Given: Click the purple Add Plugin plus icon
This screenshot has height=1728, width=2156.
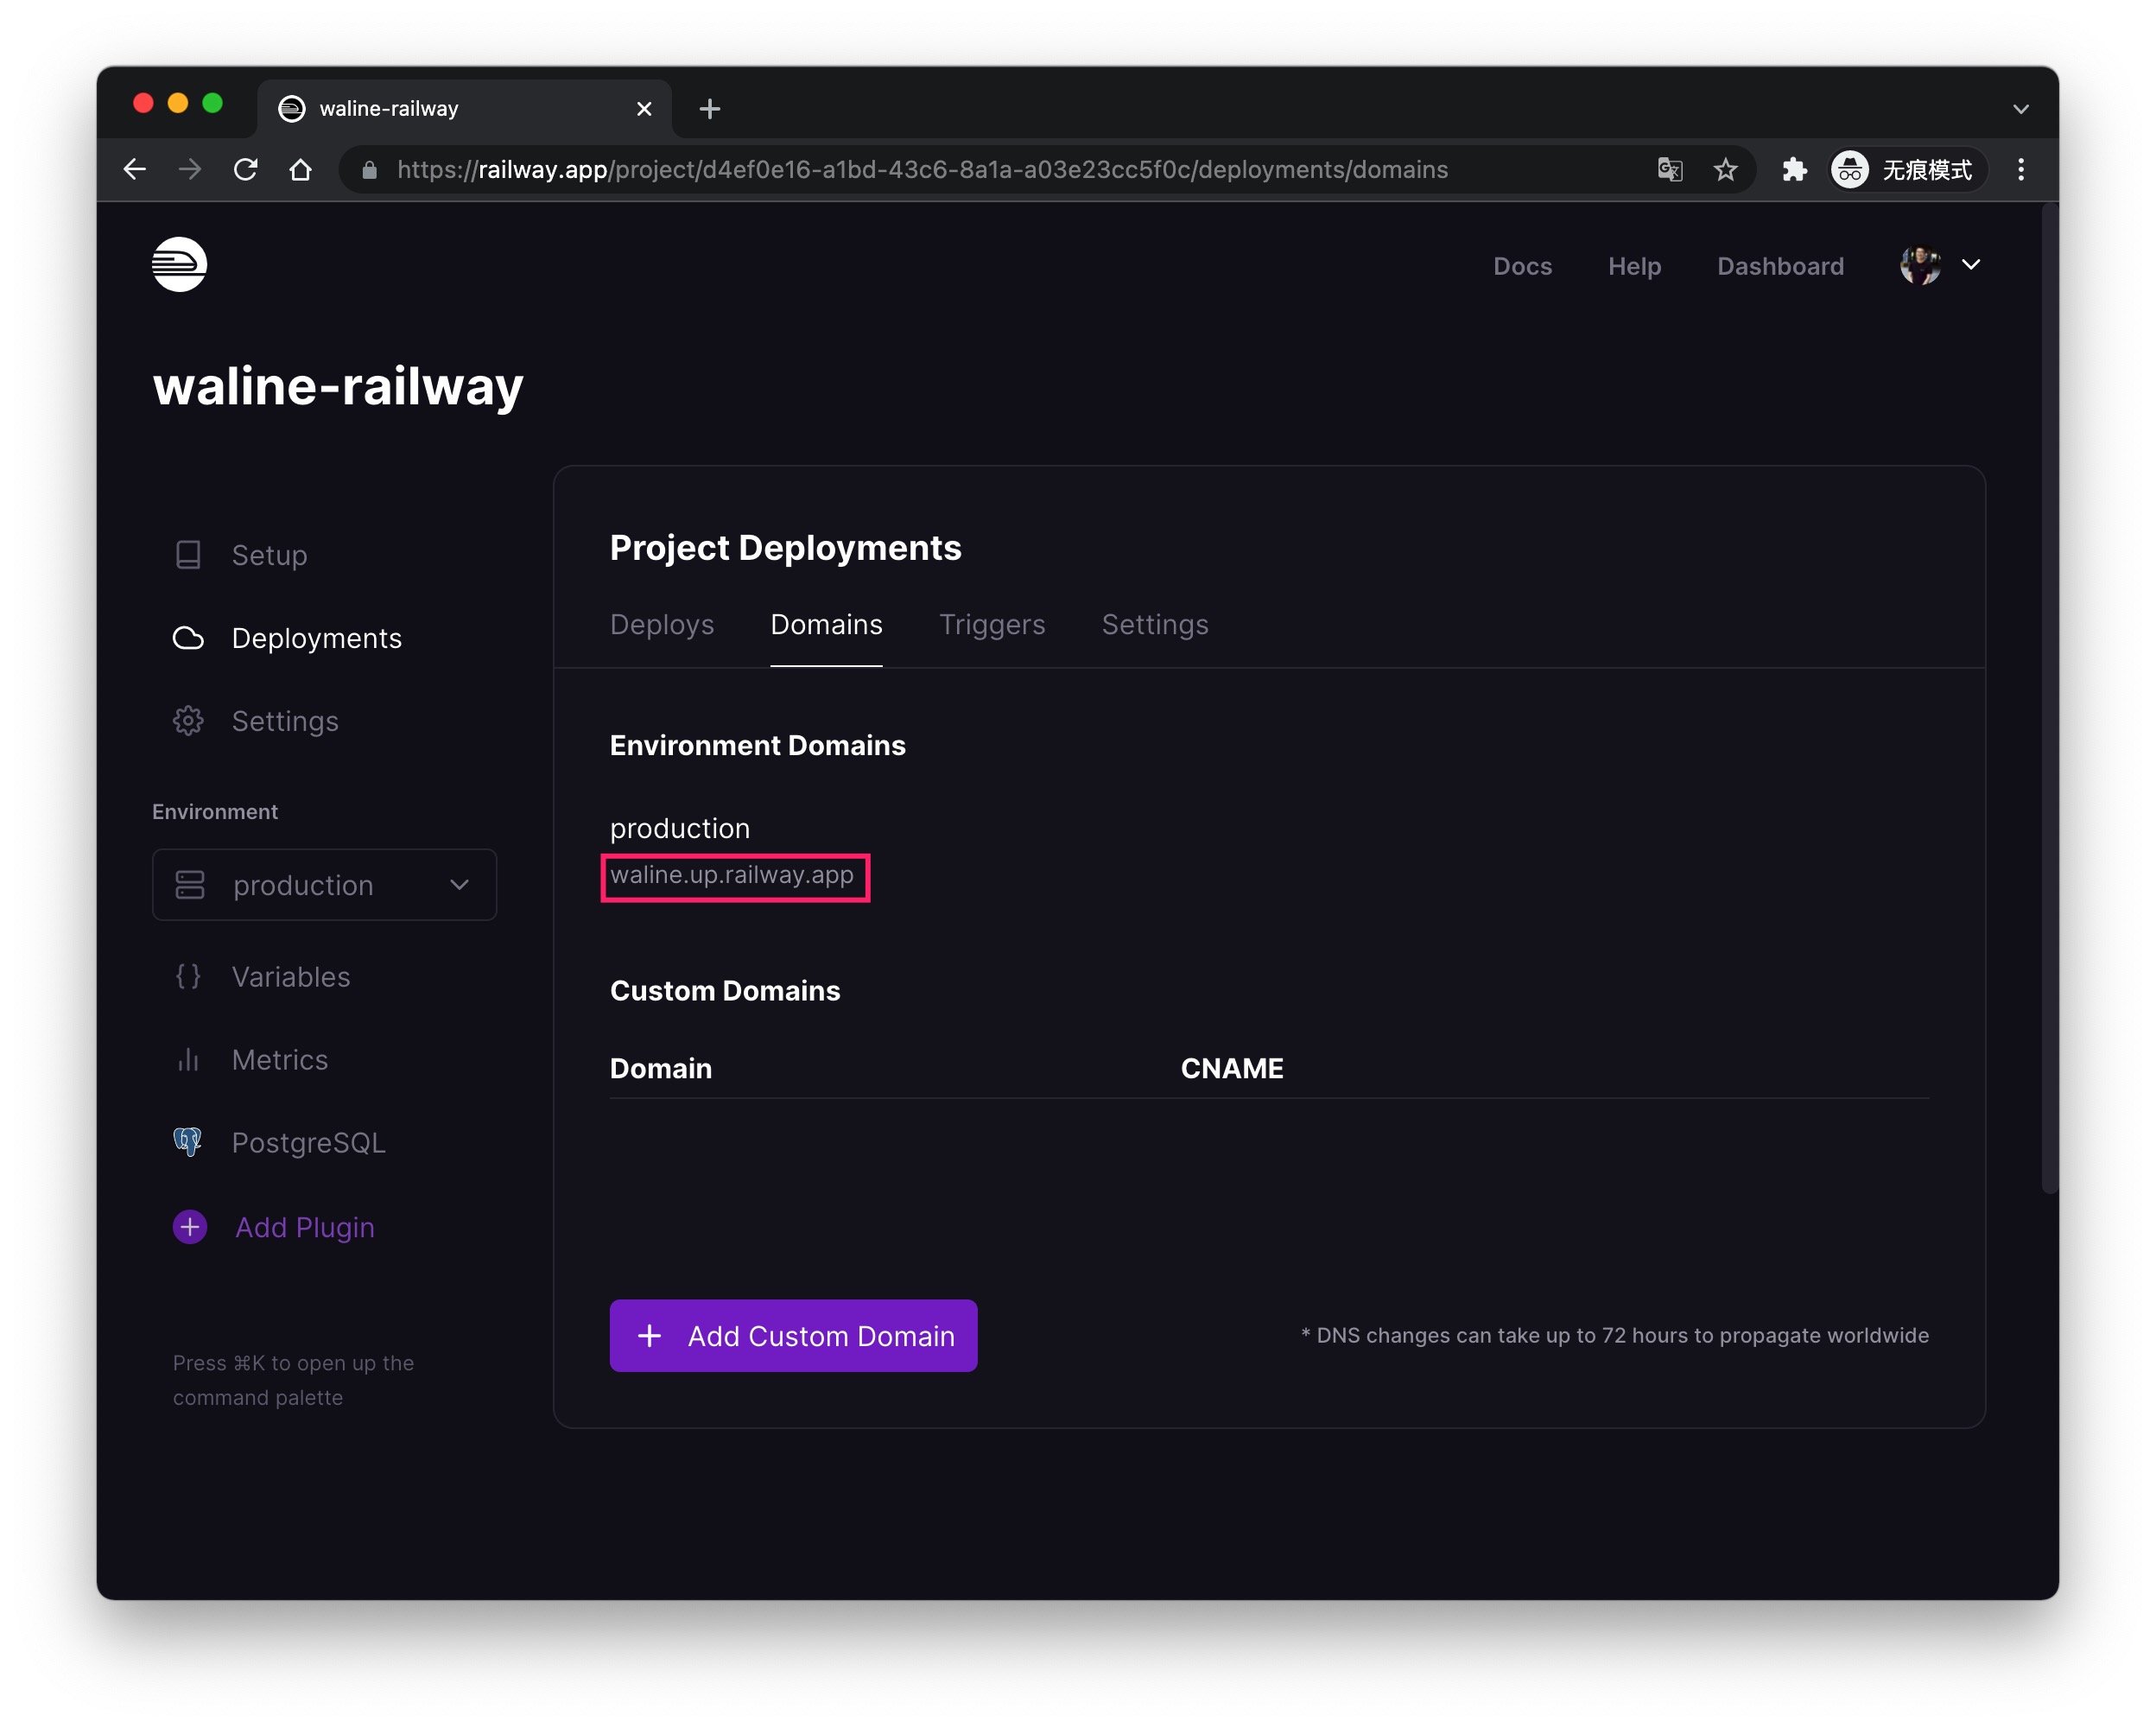Looking at the screenshot, I should pyautogui.click(x=190, y=1227).
